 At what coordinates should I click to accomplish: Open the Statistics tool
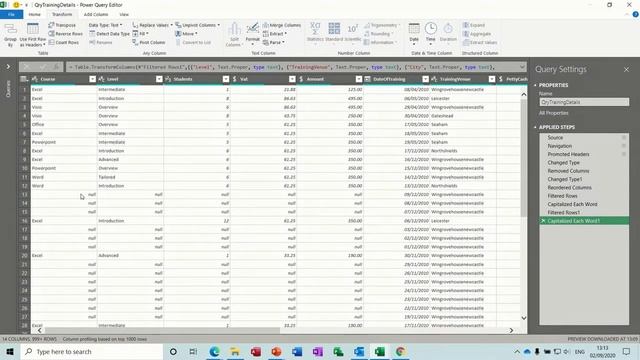pos(315,33)
